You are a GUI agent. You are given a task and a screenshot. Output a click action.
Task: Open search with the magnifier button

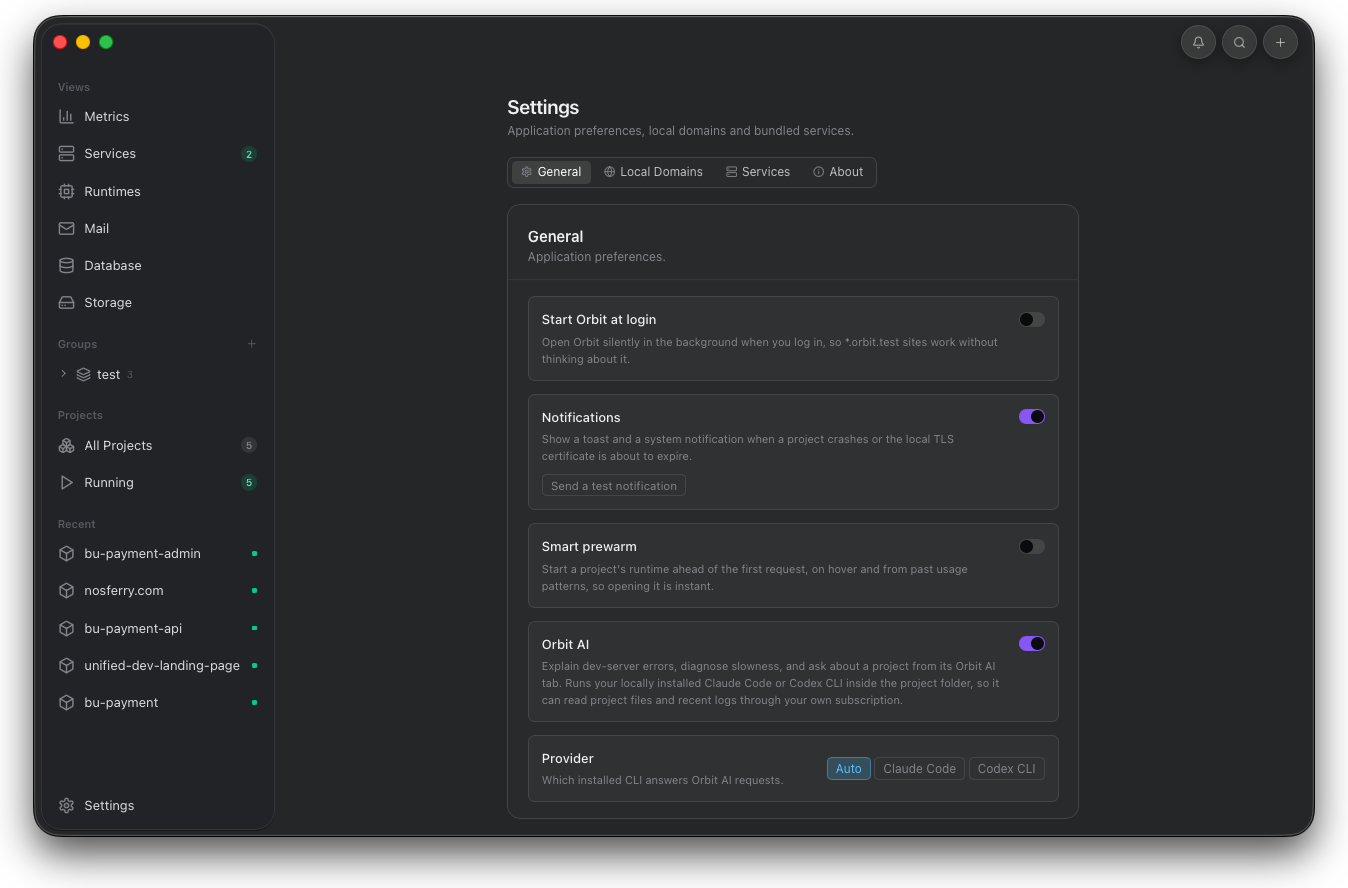coord(1239,42)
